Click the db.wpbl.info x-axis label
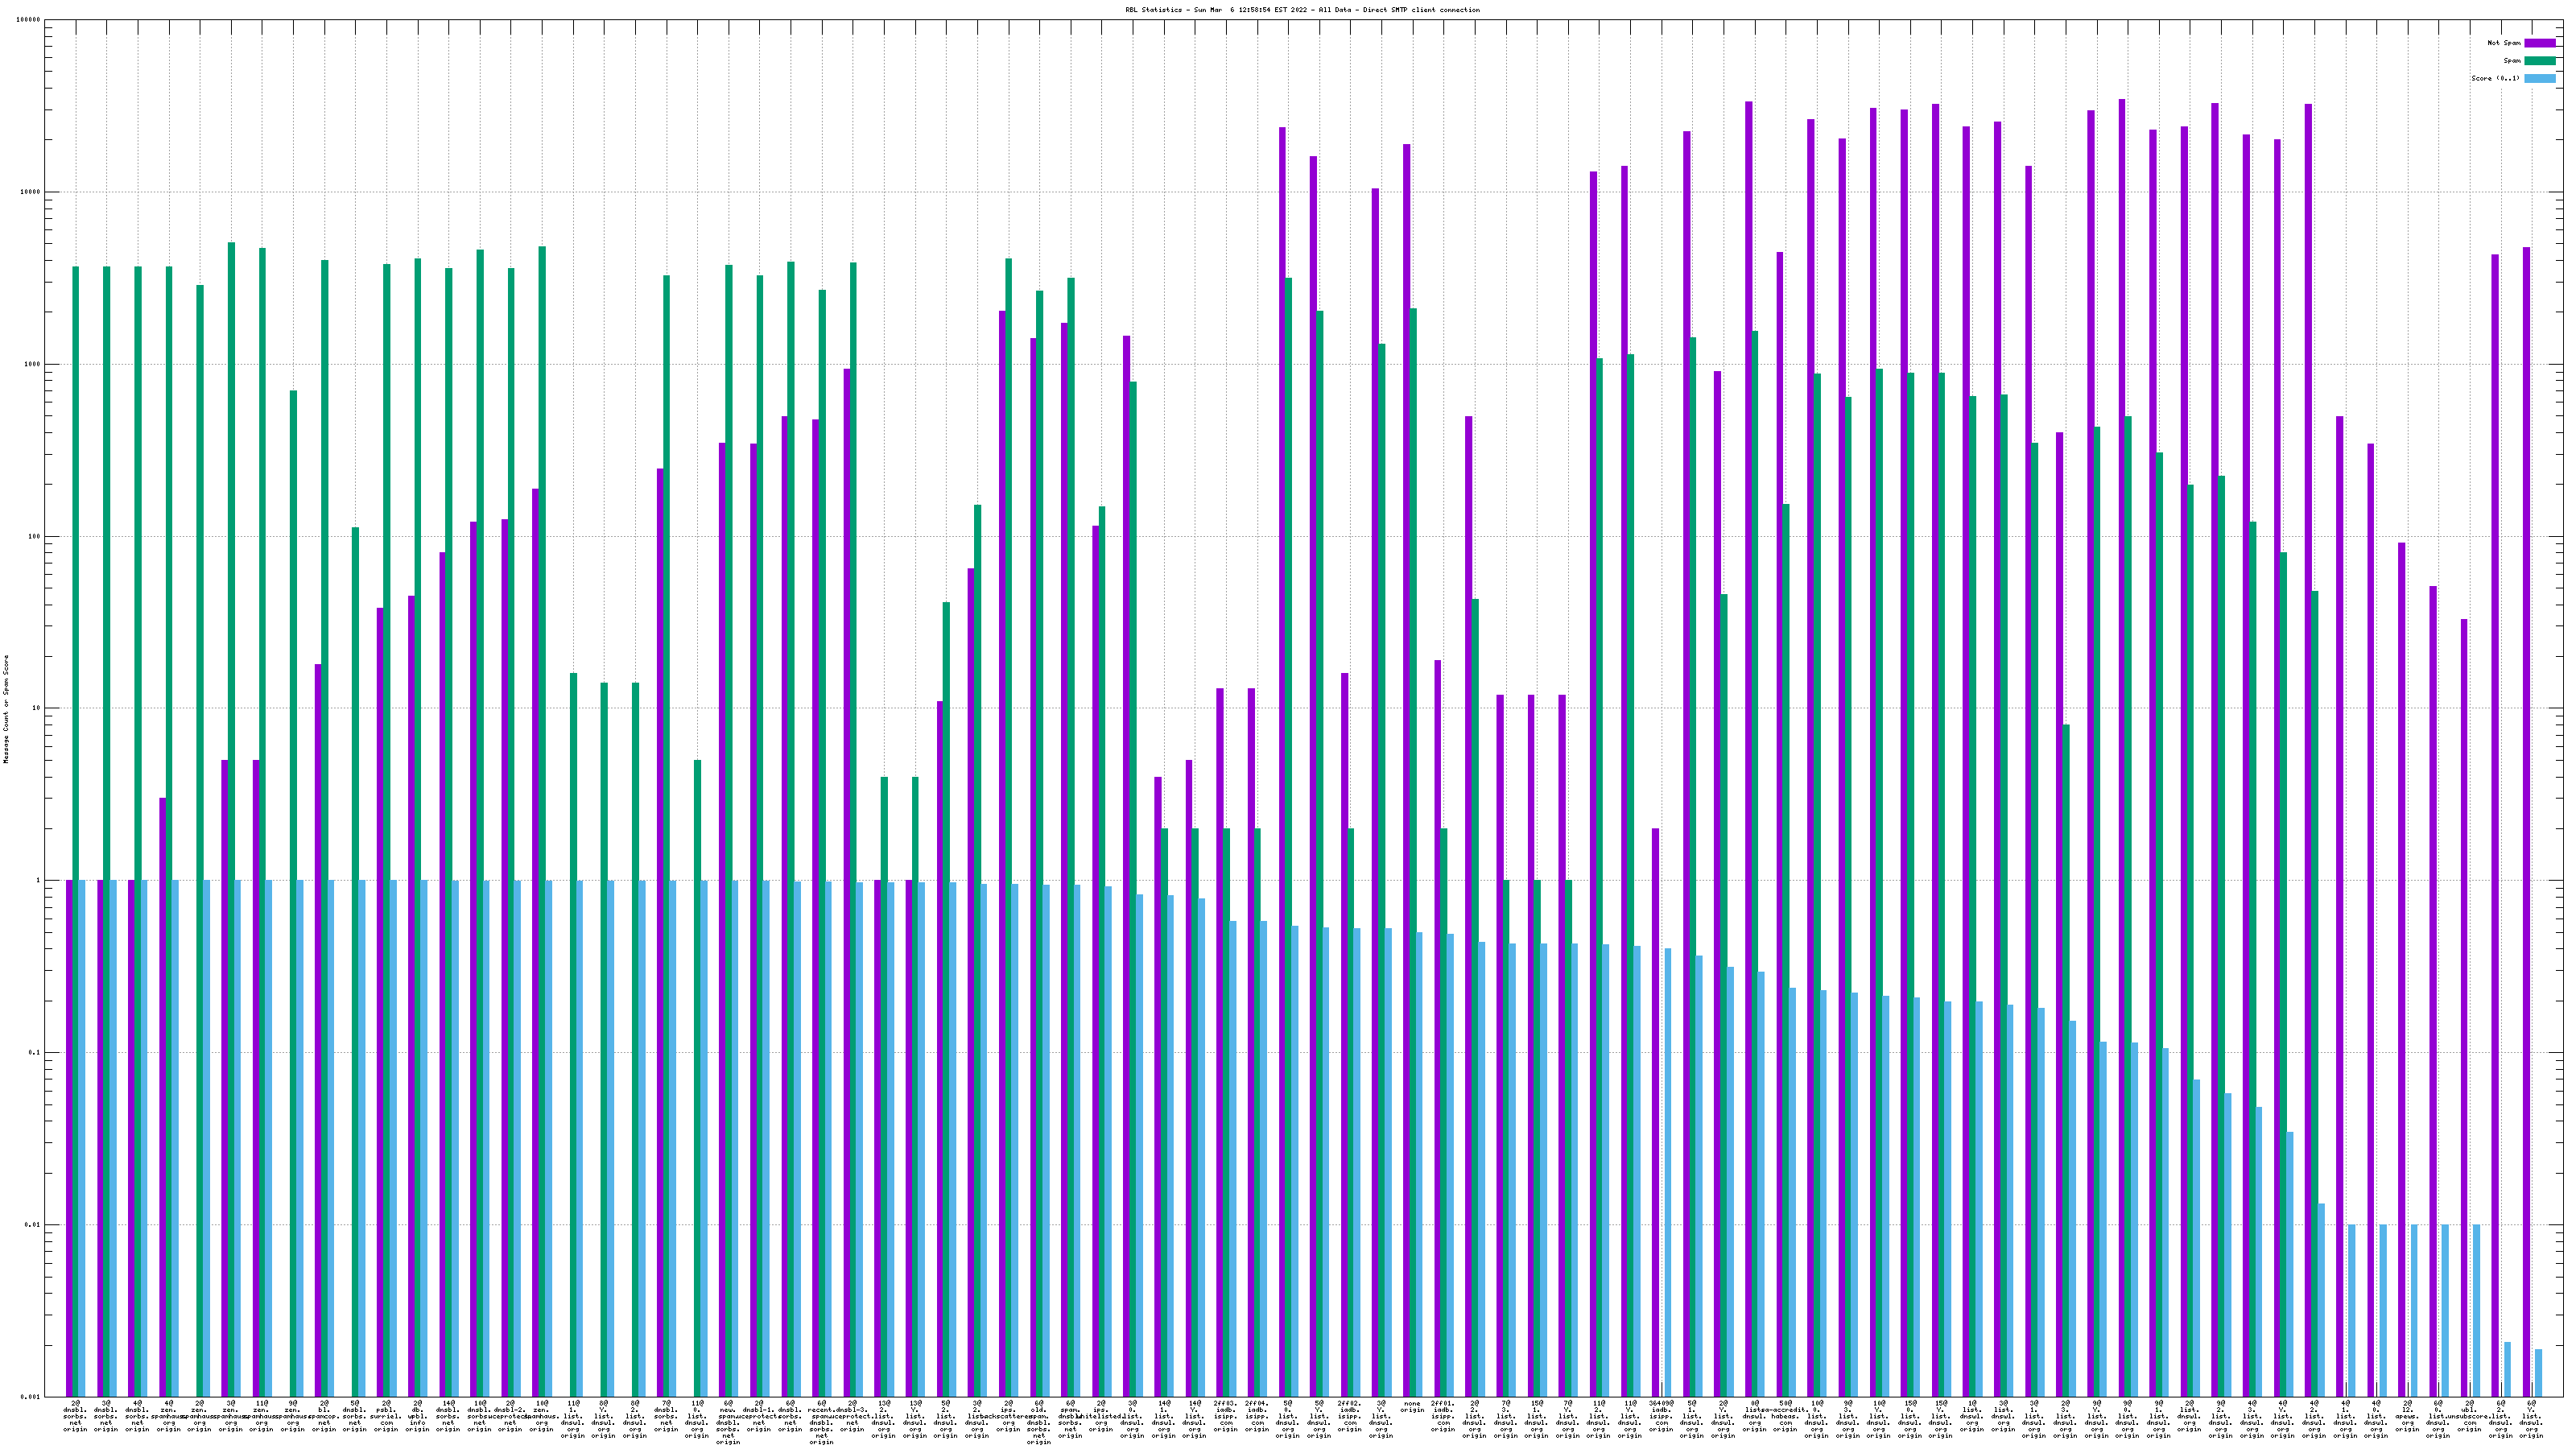 pos(417,1416)
